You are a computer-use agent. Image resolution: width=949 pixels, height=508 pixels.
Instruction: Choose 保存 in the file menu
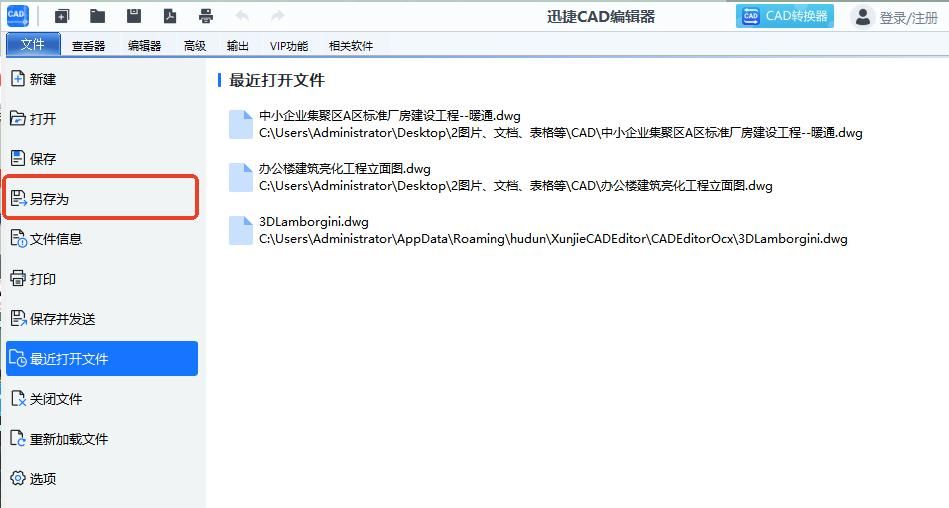102,159
